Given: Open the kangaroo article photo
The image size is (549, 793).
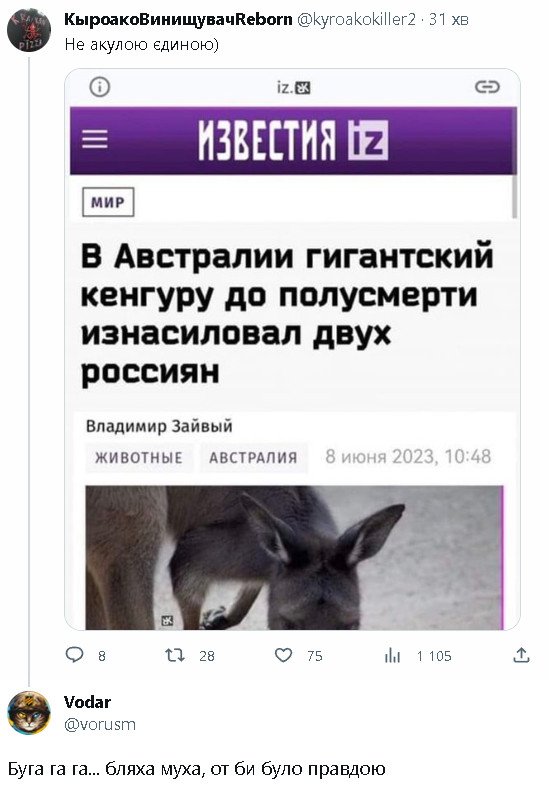Looking at the screenshot, I should 294,557.
